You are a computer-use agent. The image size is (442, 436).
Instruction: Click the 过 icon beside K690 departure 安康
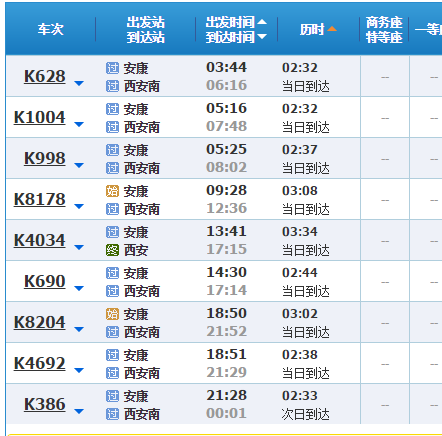112,273
